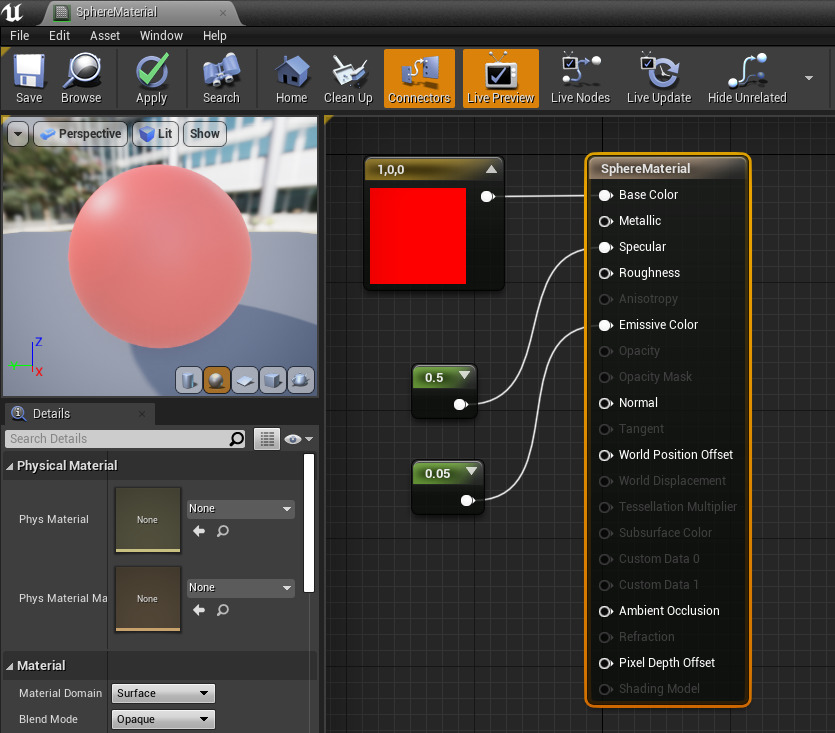Click the Home toolbar icon
The height and width of the screenshot is (733, 835).
[x=291, y=78]
